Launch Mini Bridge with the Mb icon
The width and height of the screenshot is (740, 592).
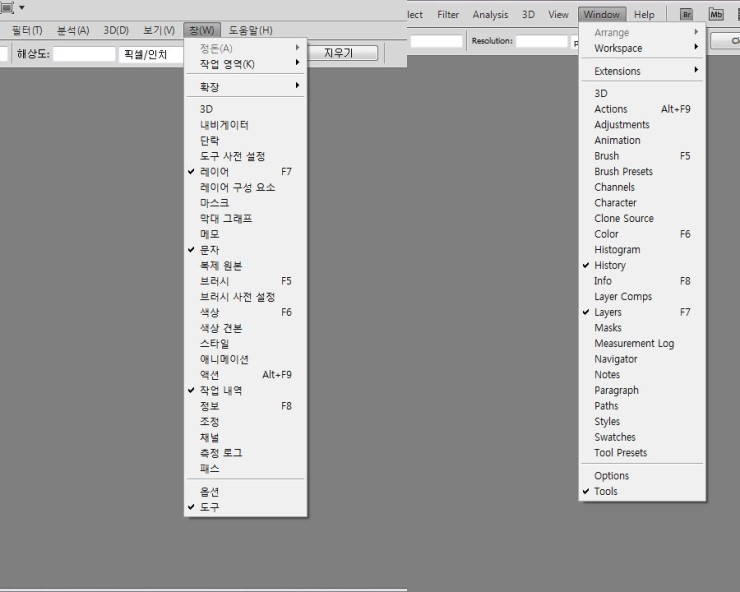(x=716, y=14)
